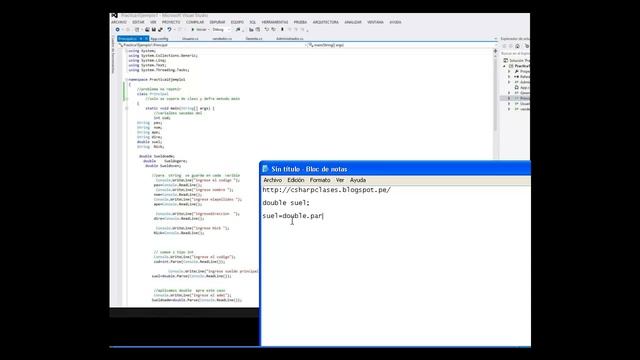Collapse the namespace block in code editor
Viewport: 640px width, 360px height.
click(x=127, y=80)
